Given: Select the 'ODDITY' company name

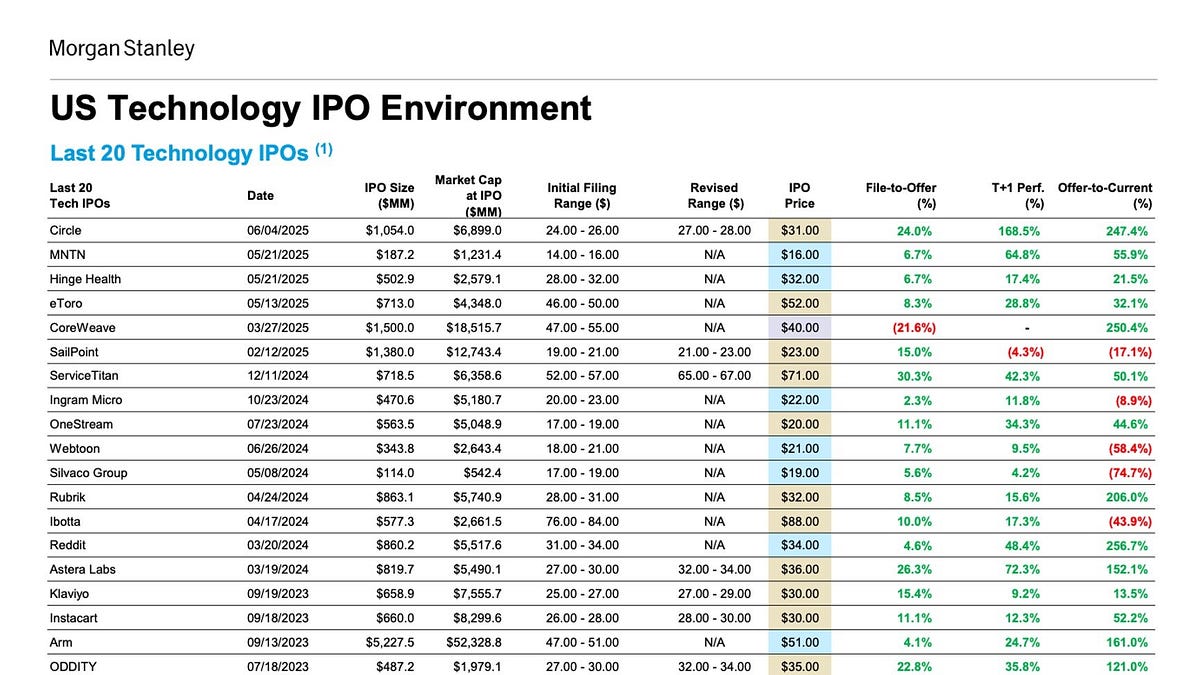Looking at the screenshot, I should (x=72, y=666).
